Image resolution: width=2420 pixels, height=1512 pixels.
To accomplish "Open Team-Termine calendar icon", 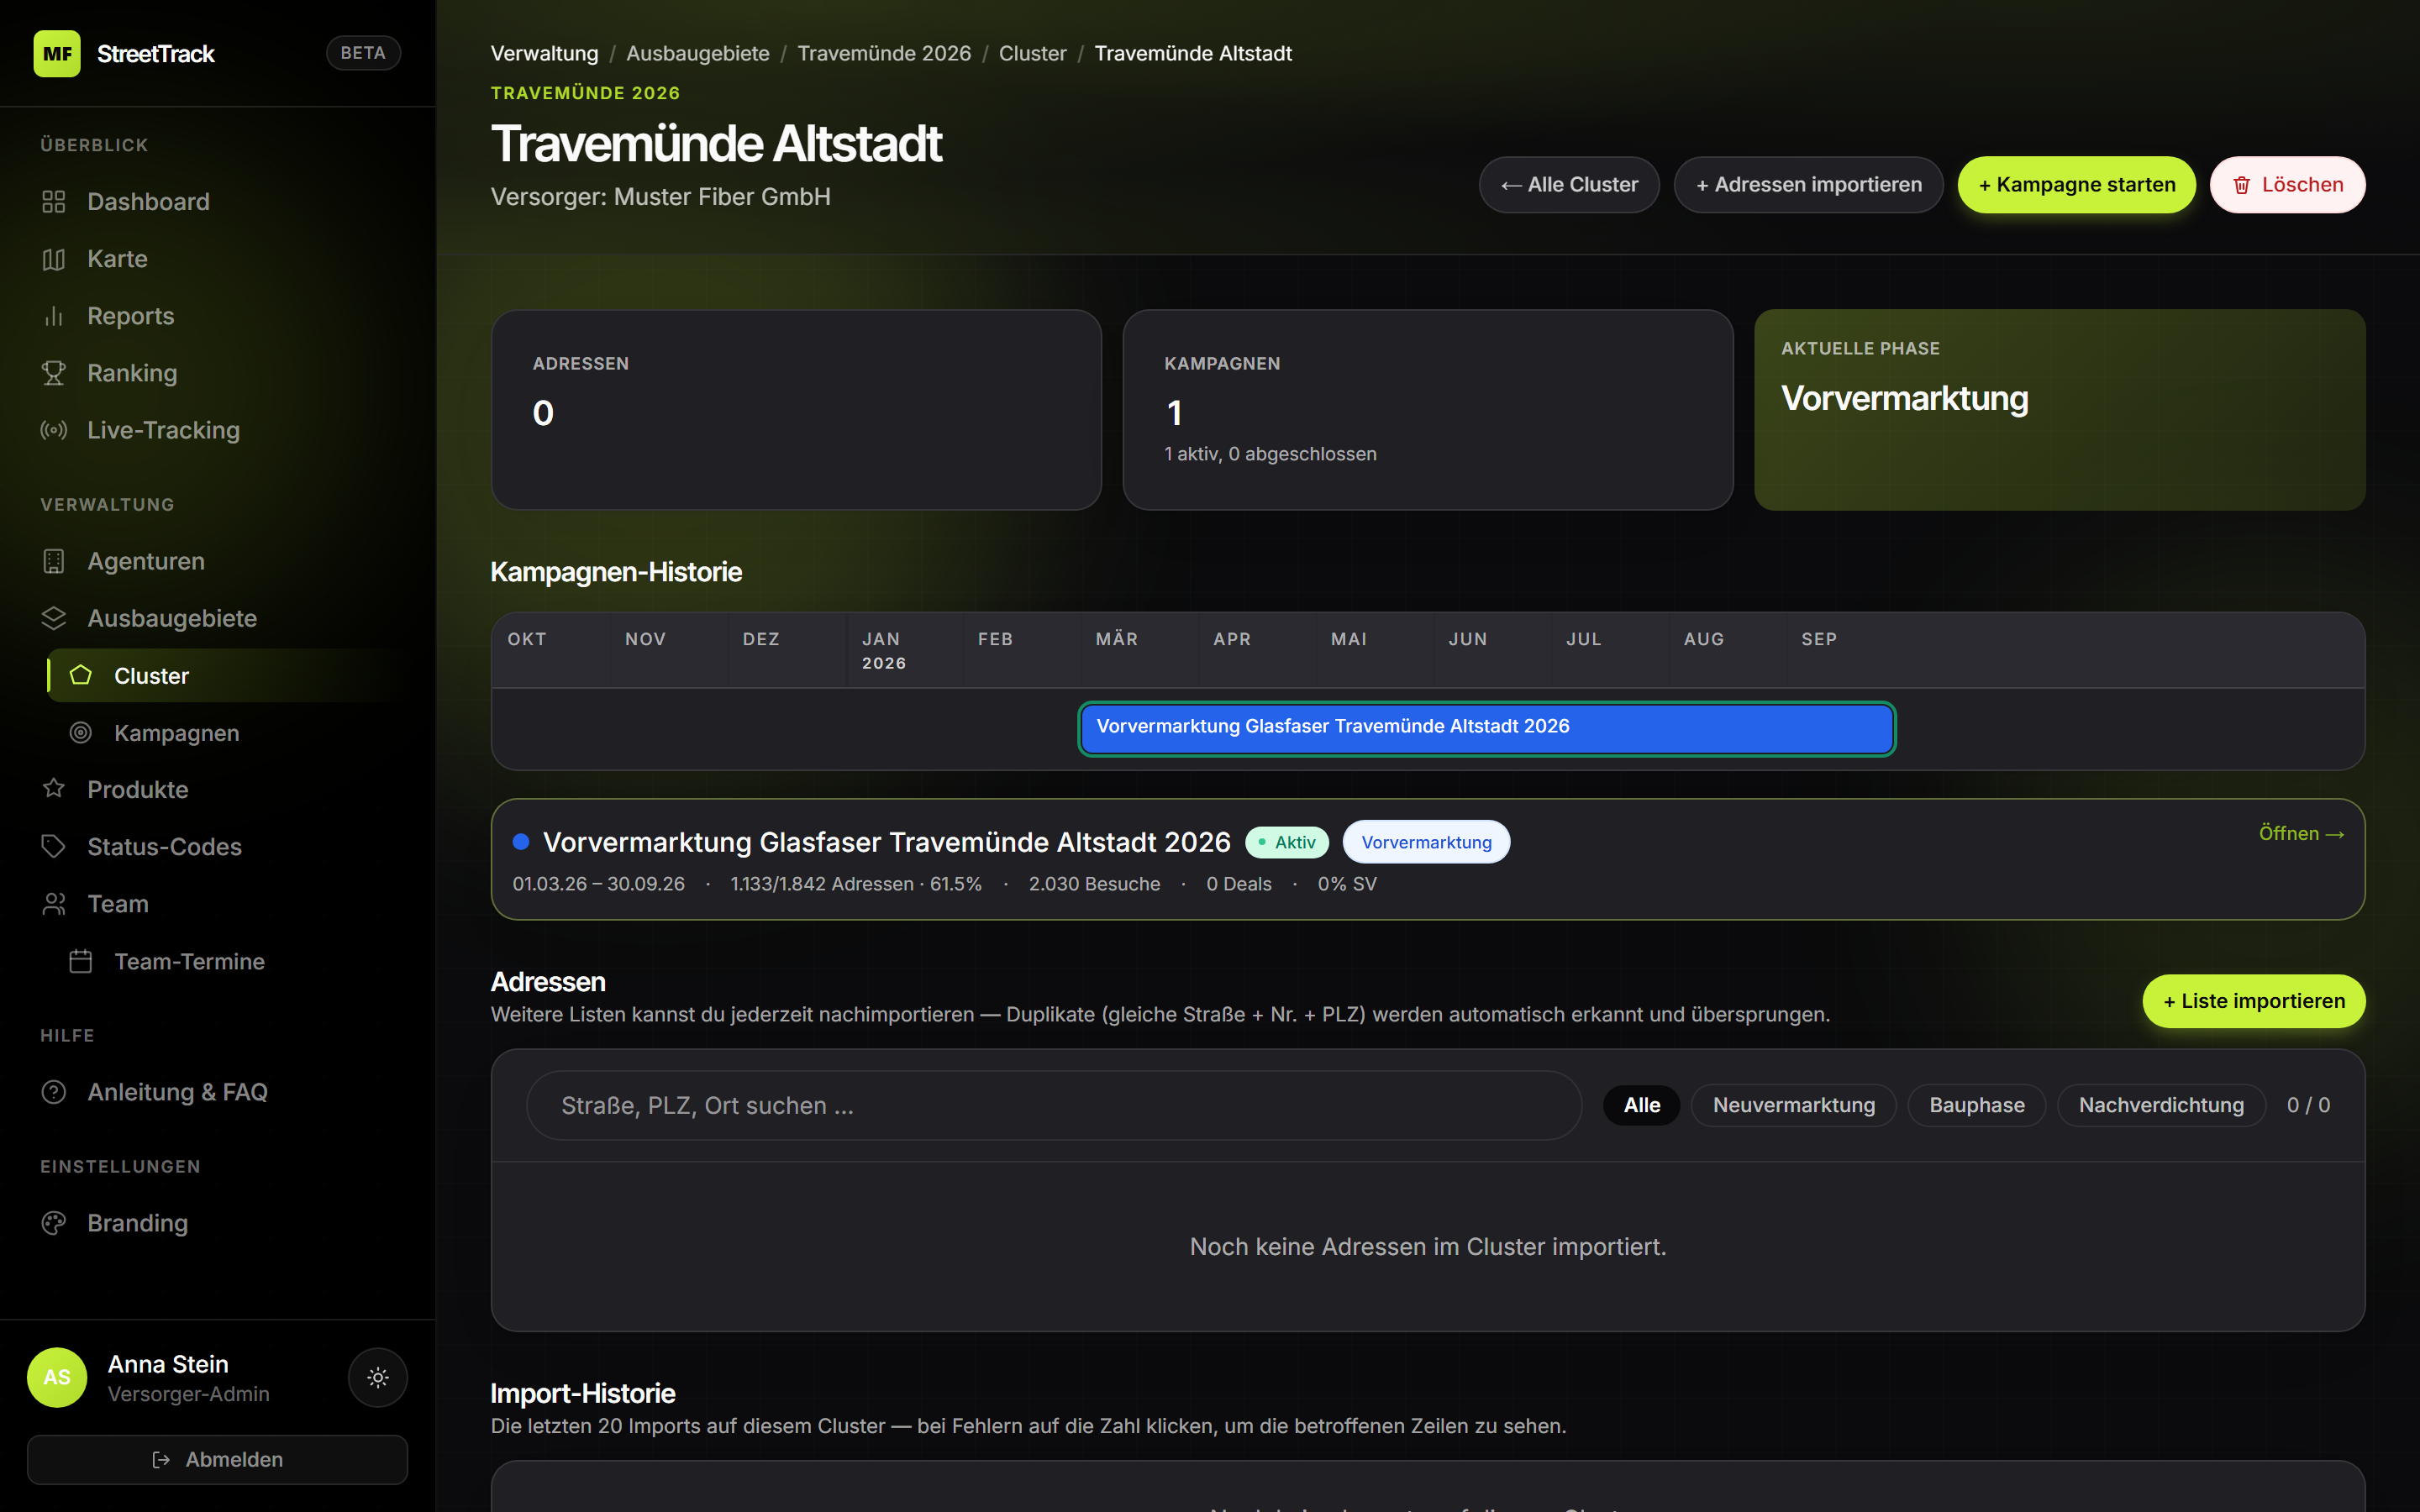I will coord(81,961).
